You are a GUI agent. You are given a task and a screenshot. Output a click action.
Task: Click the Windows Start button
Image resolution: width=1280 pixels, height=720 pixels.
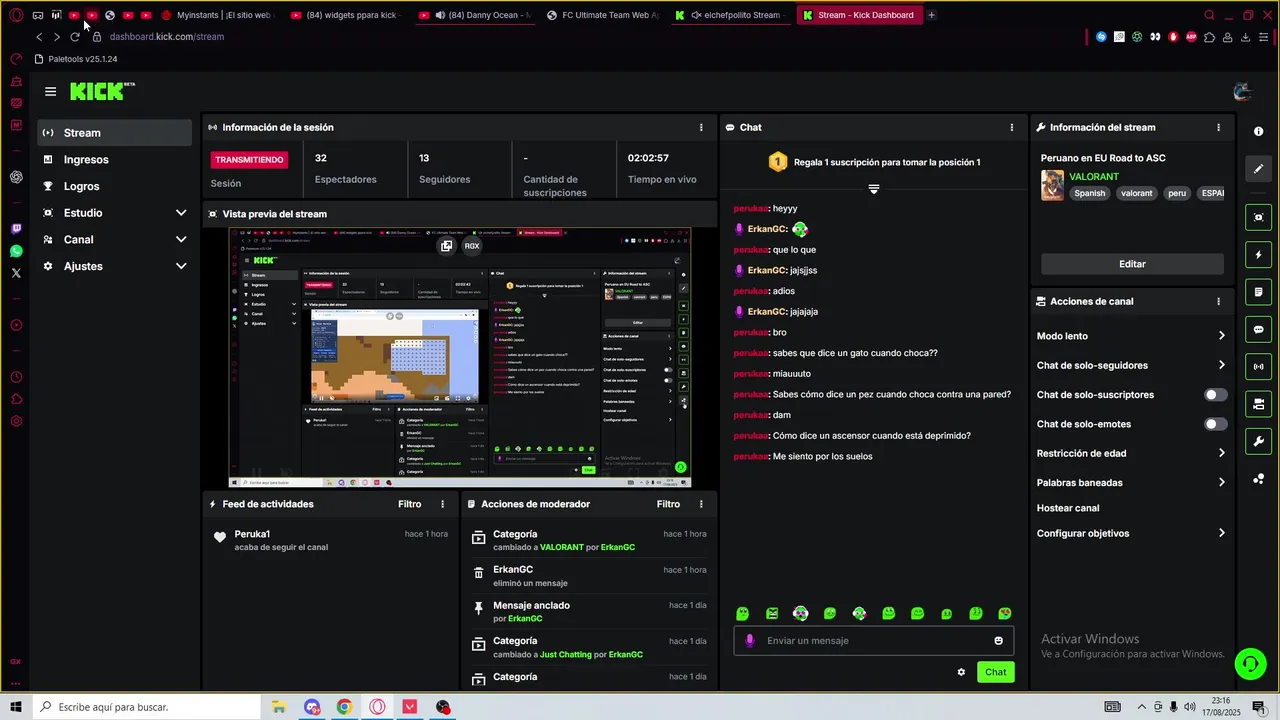coord(16,707)
